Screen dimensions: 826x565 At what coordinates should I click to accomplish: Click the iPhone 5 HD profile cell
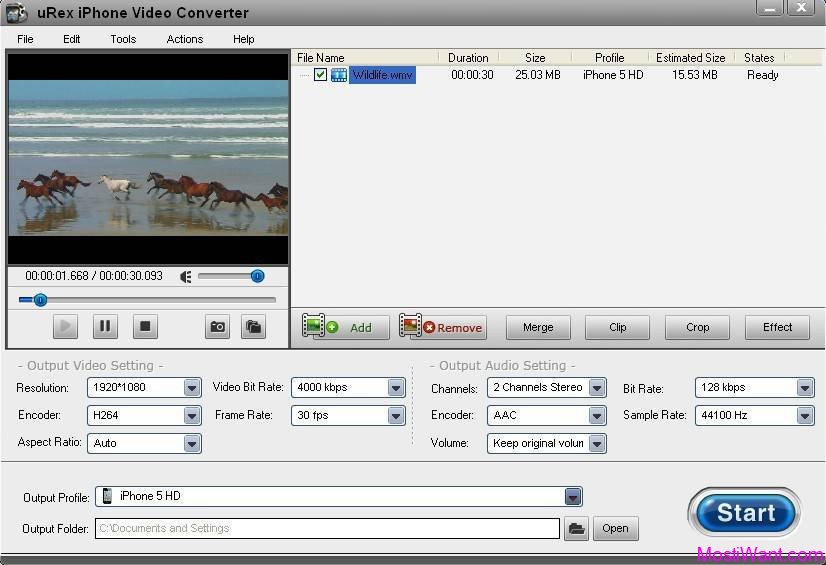tap(613, 75)
